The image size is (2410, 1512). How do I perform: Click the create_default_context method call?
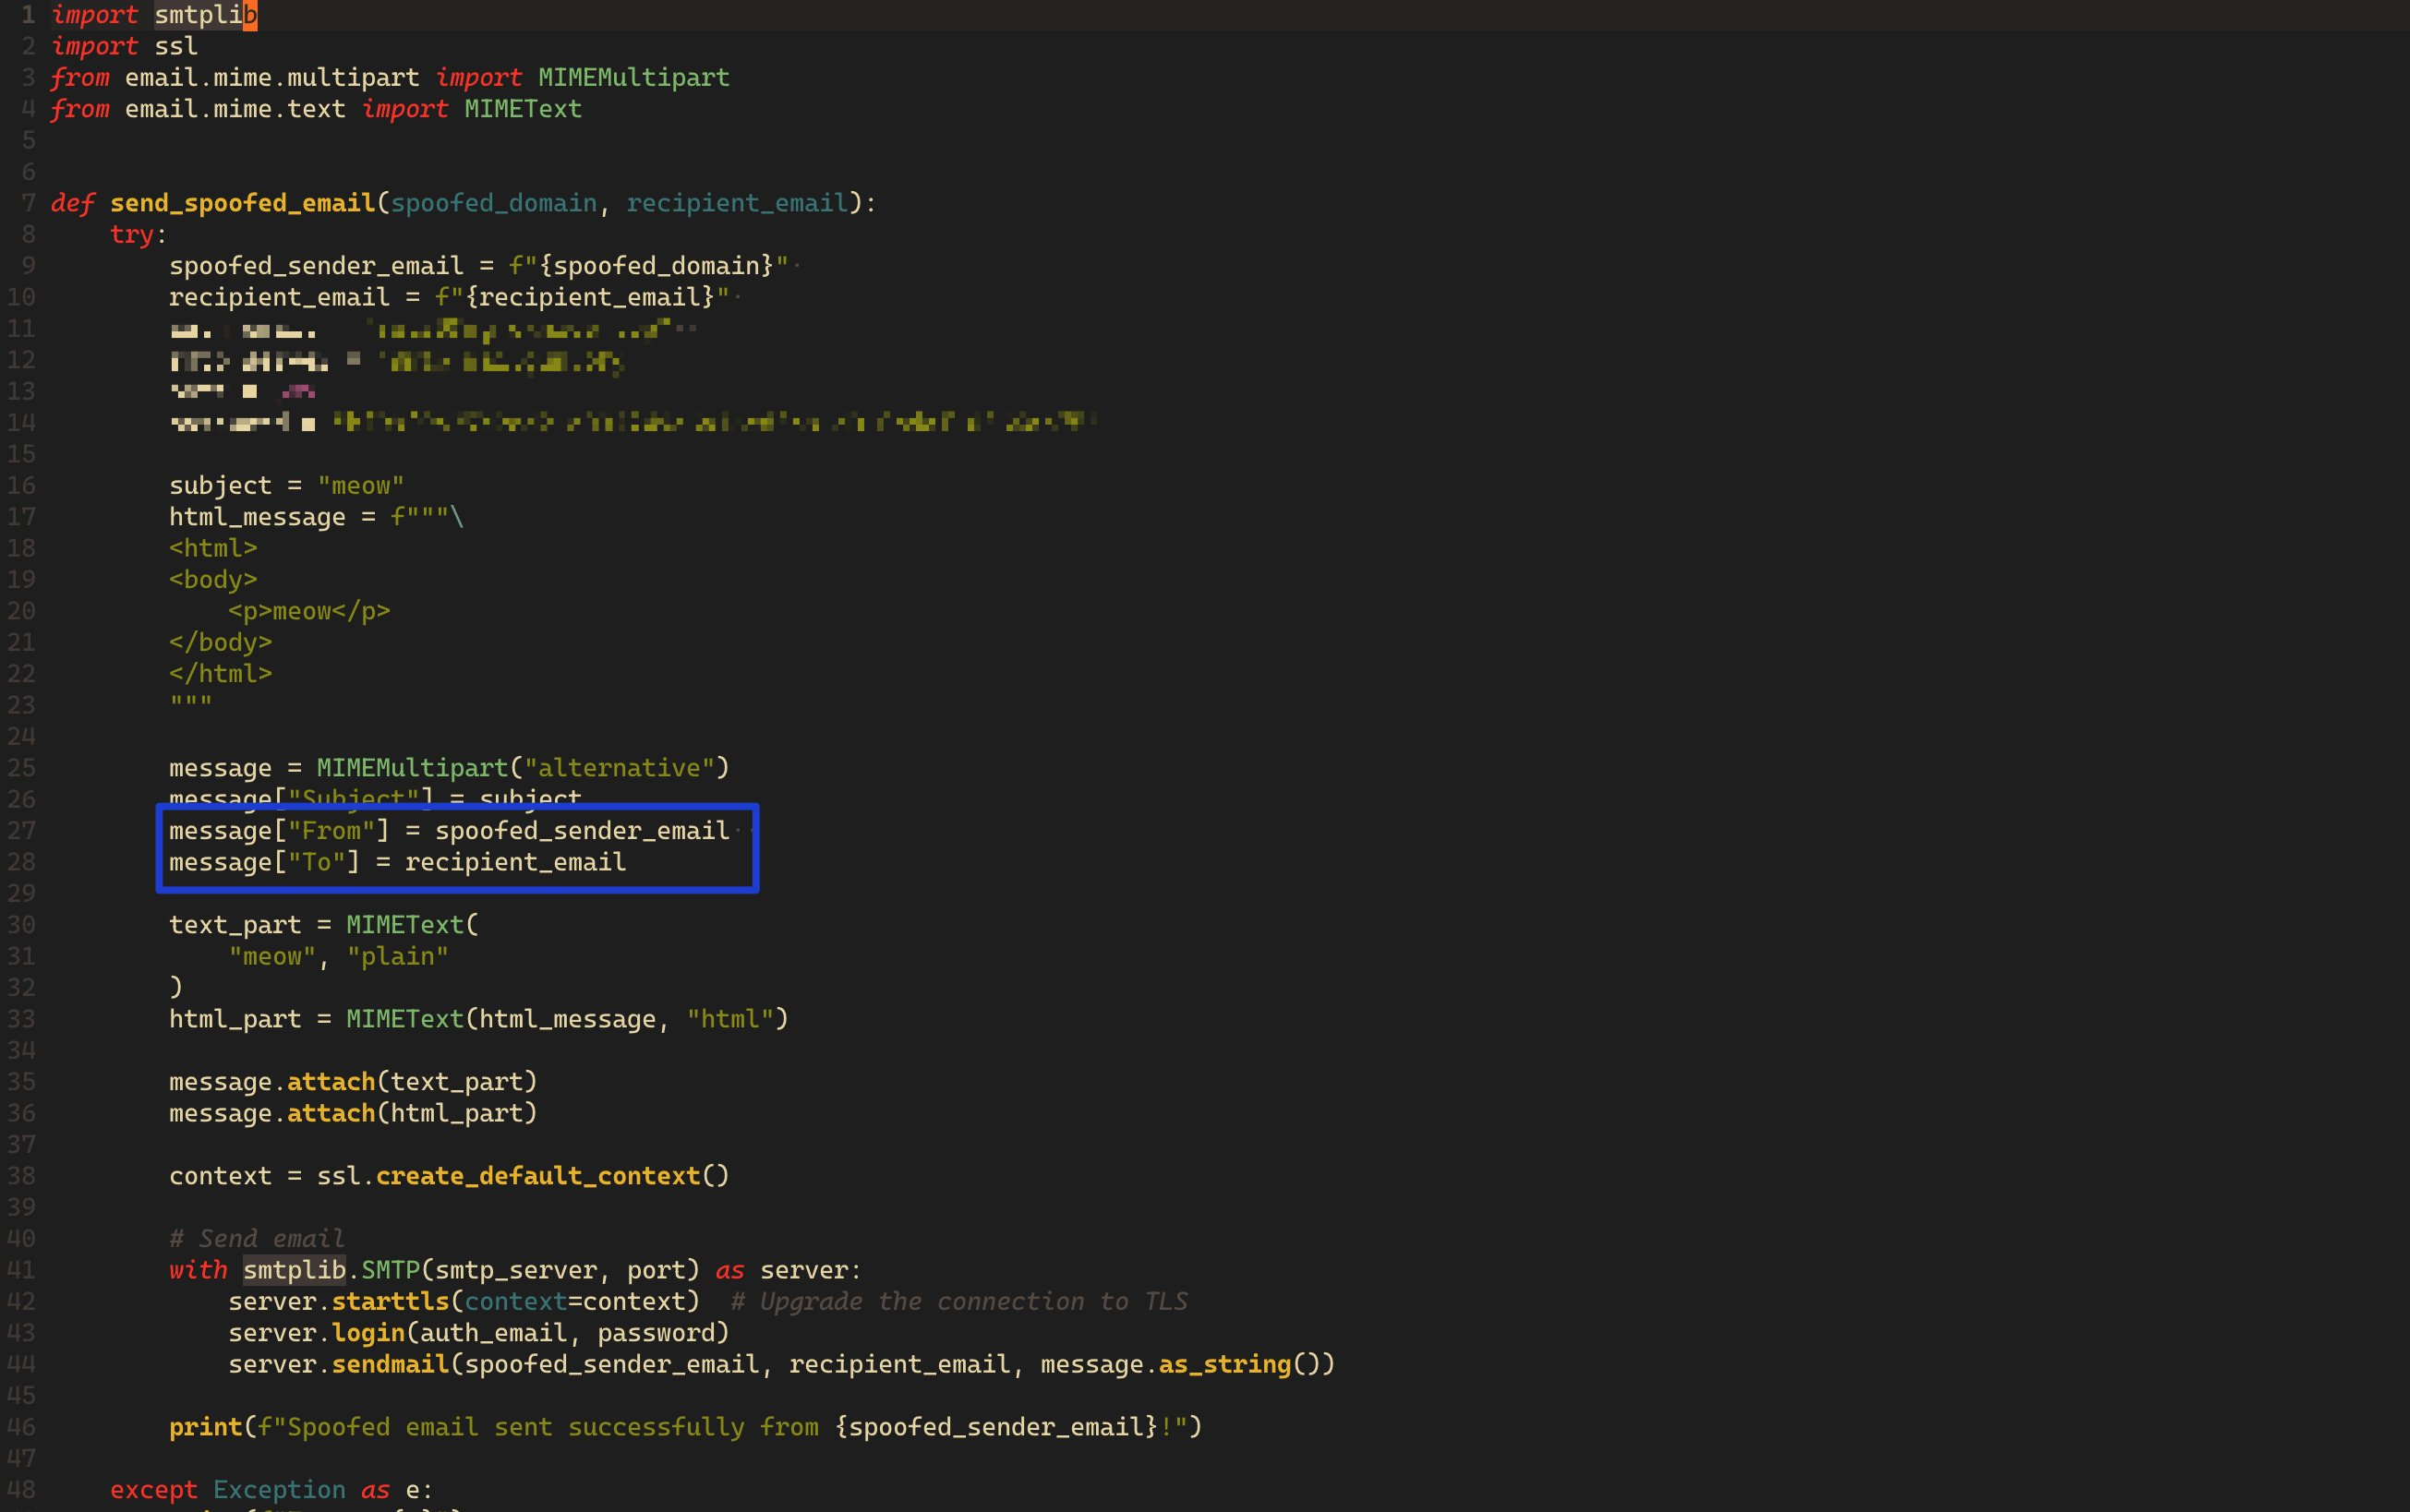(x=538, y=1176)
